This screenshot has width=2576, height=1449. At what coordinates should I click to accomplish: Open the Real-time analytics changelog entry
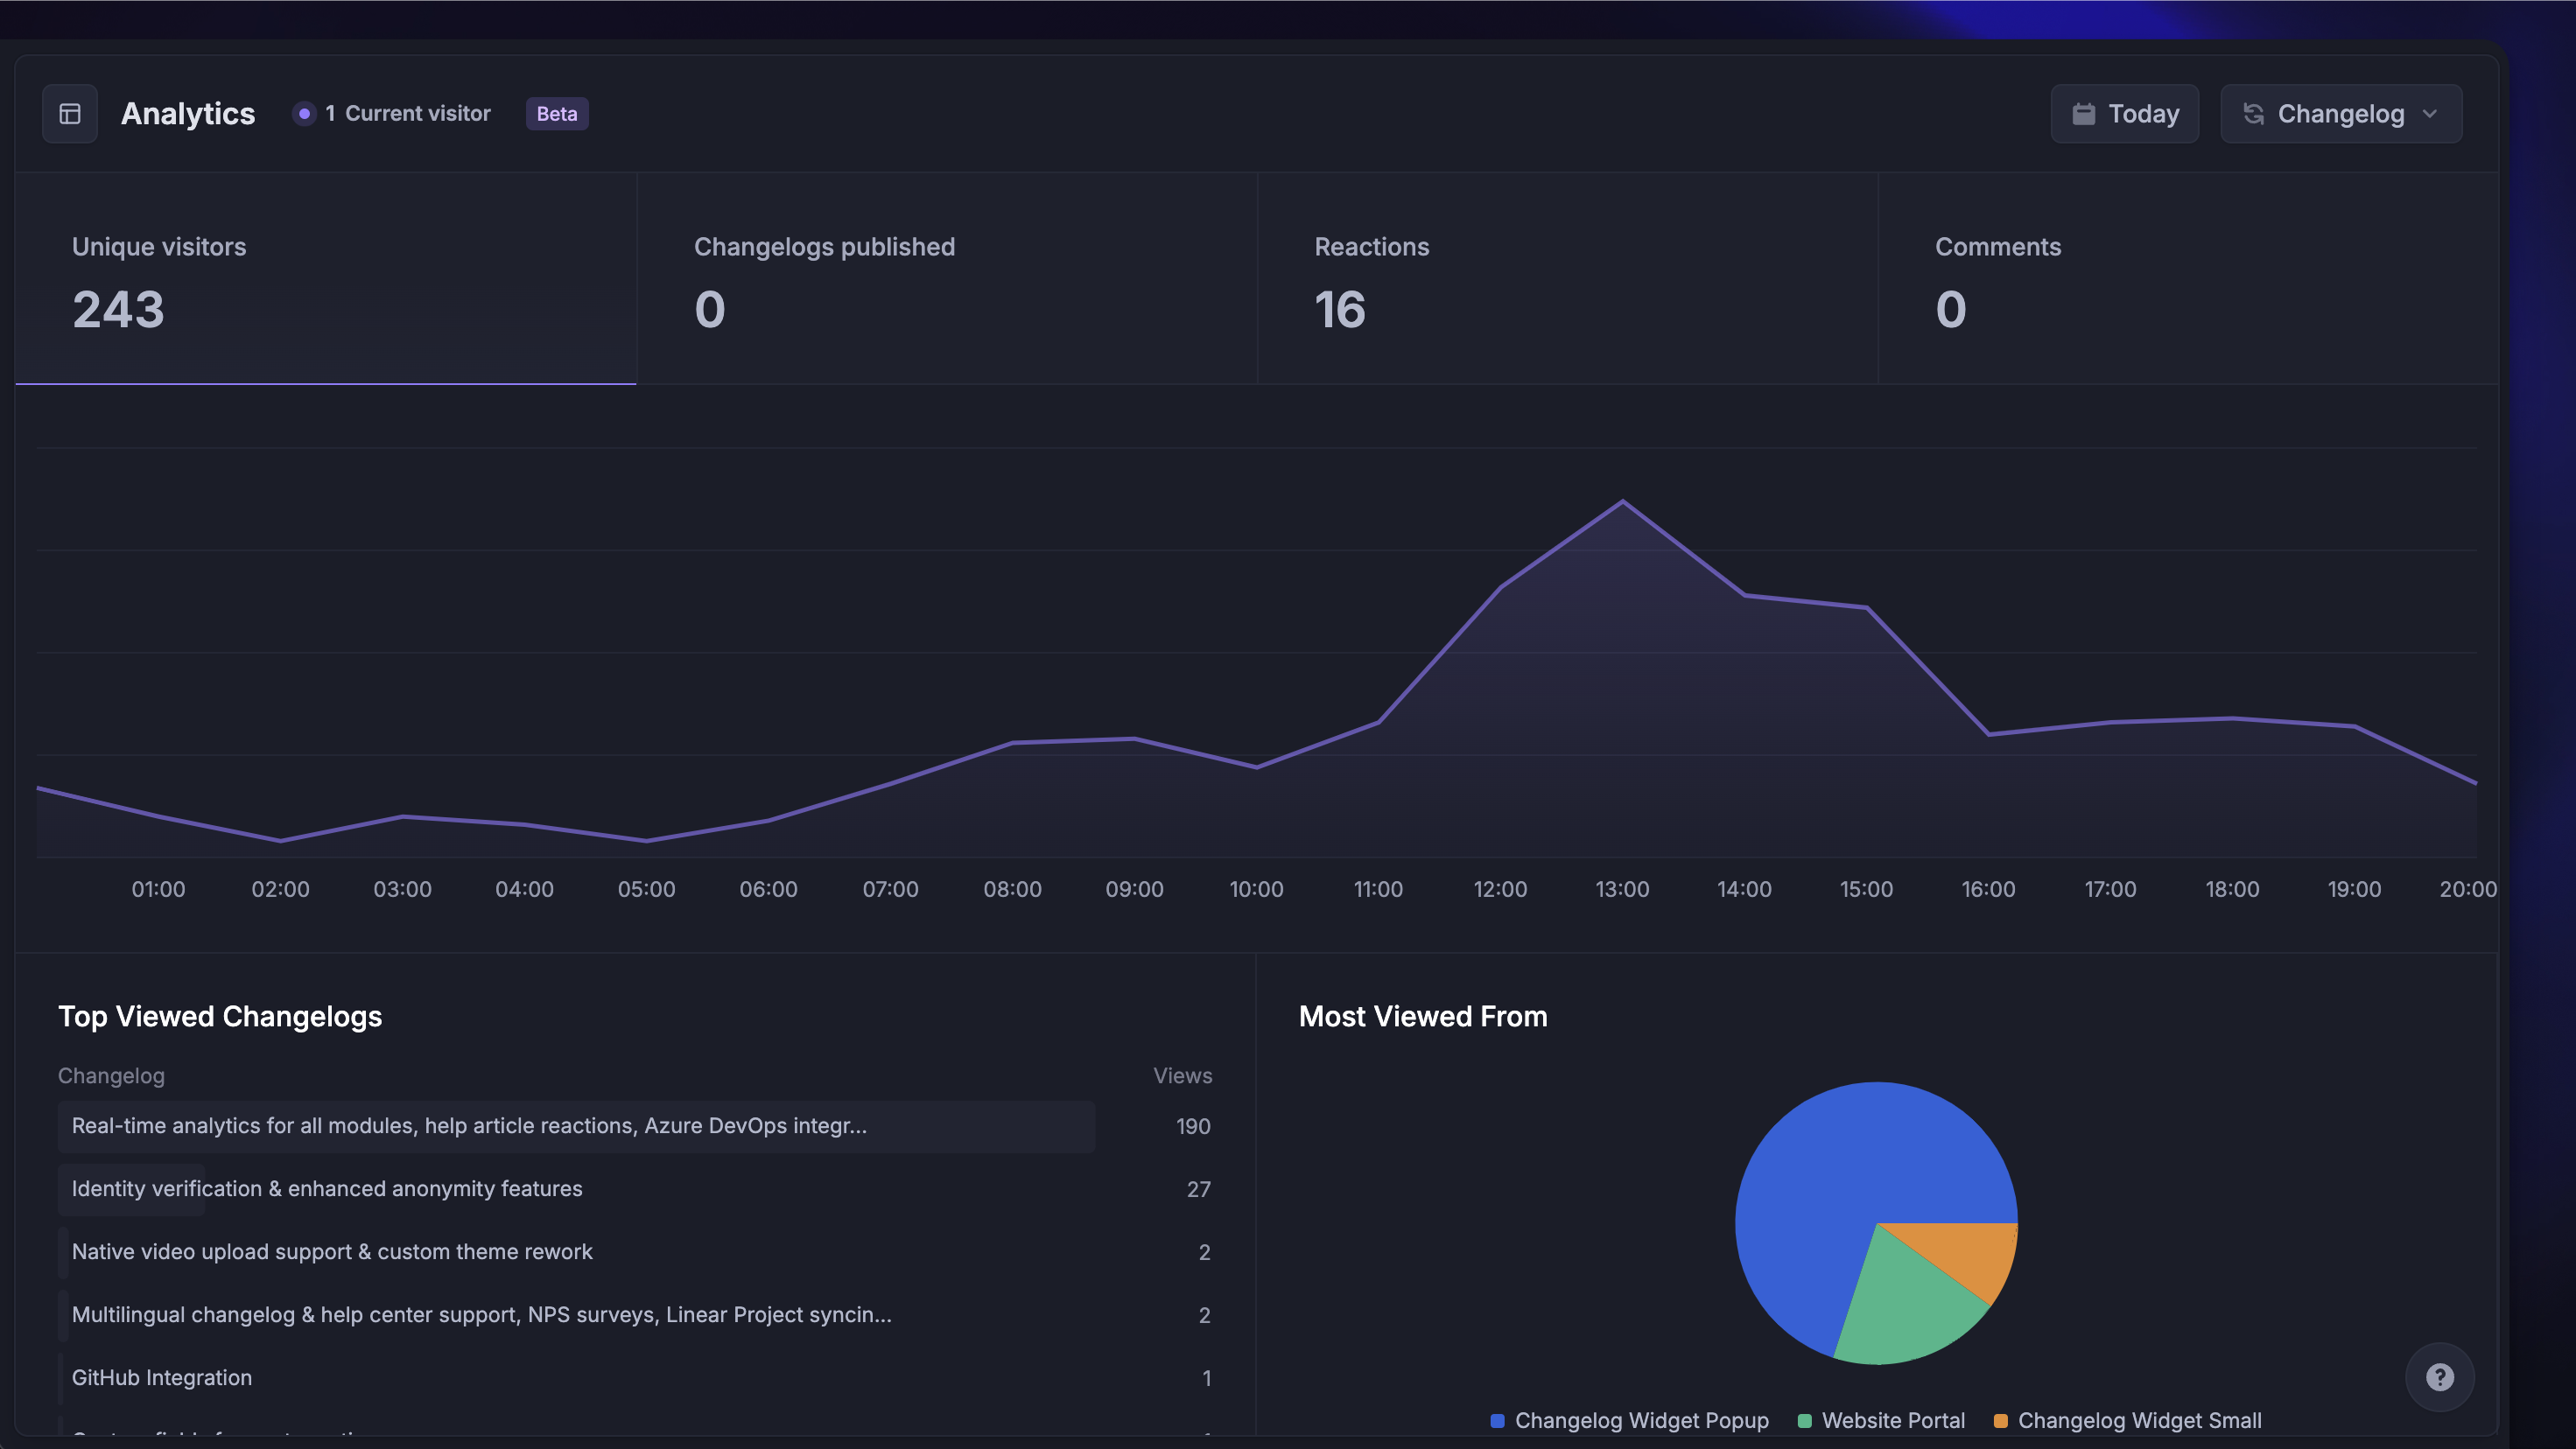point(468,1126)
